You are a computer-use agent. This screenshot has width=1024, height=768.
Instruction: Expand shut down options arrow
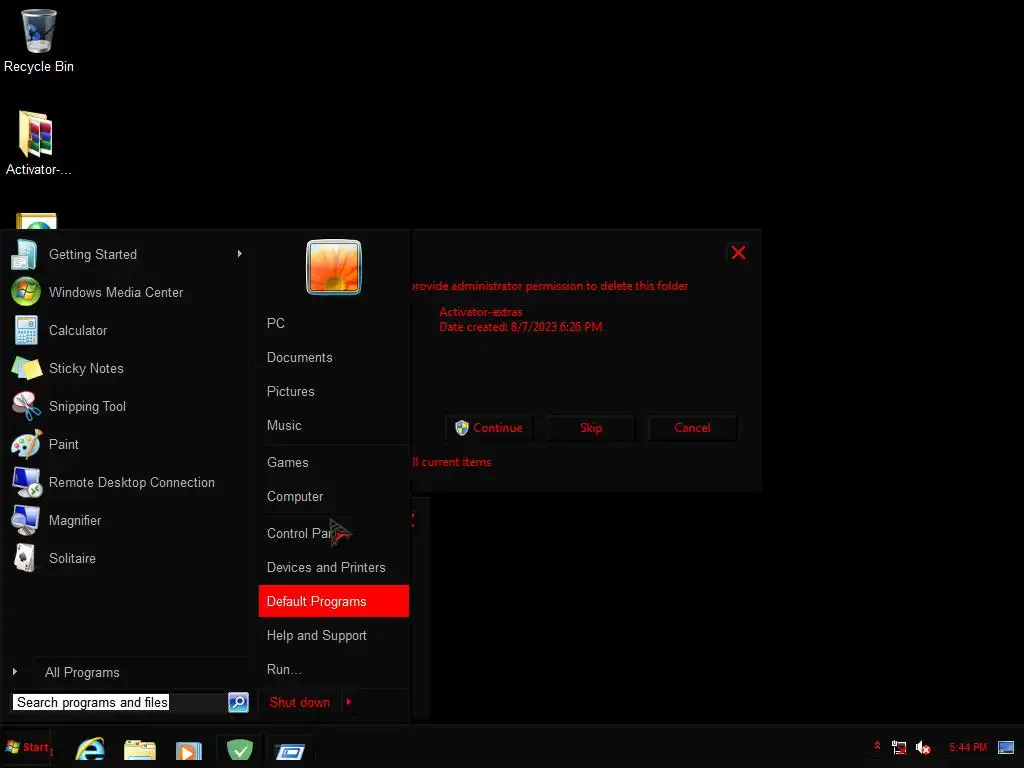coord(349,702)
